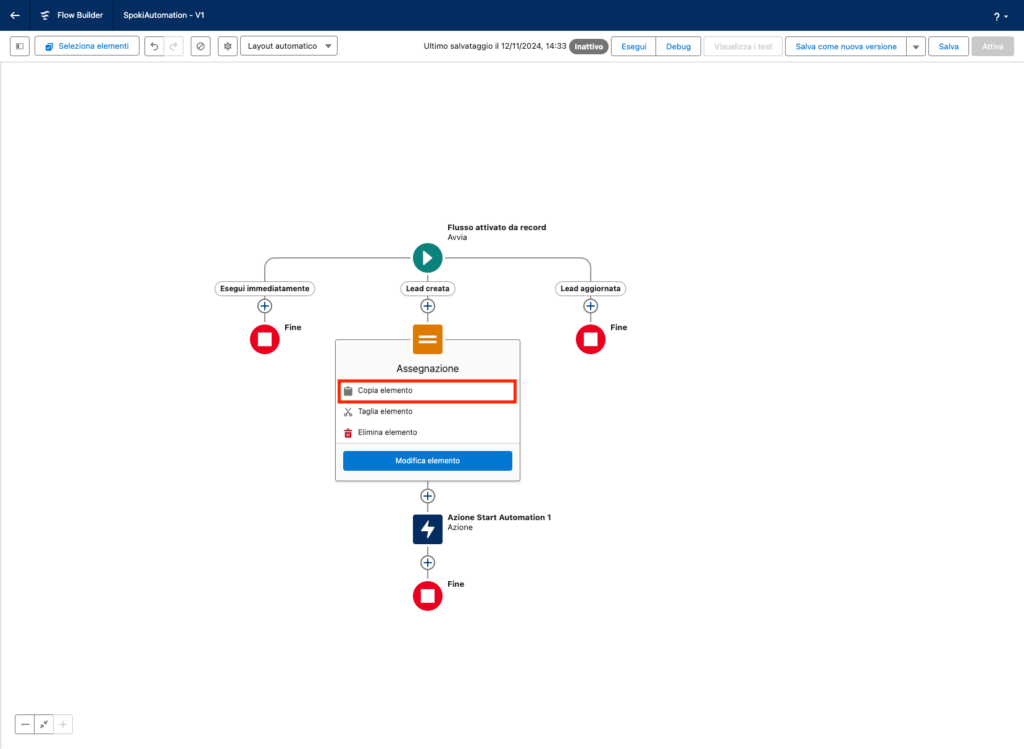Viewport: 1024px width, 749px height.
Task: Select the orange Assegnazione element icon
Action: (427, 339)
